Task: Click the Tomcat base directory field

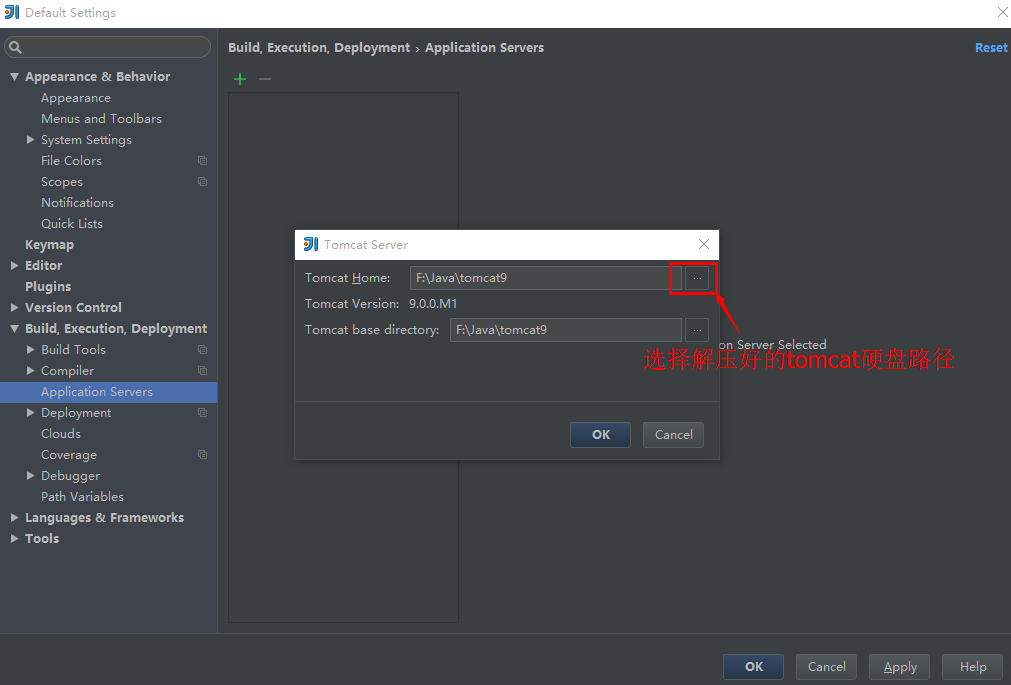Action: point(565,330)
